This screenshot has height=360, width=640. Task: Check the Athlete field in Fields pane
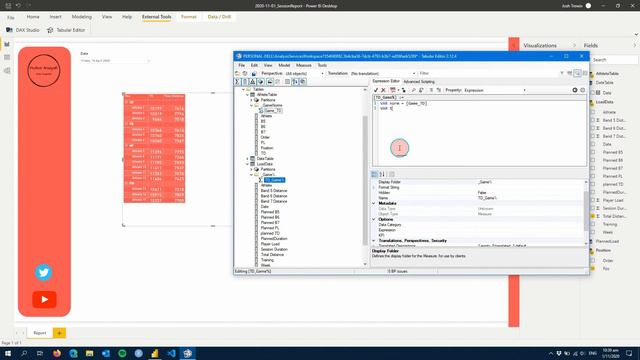(593, 112)
